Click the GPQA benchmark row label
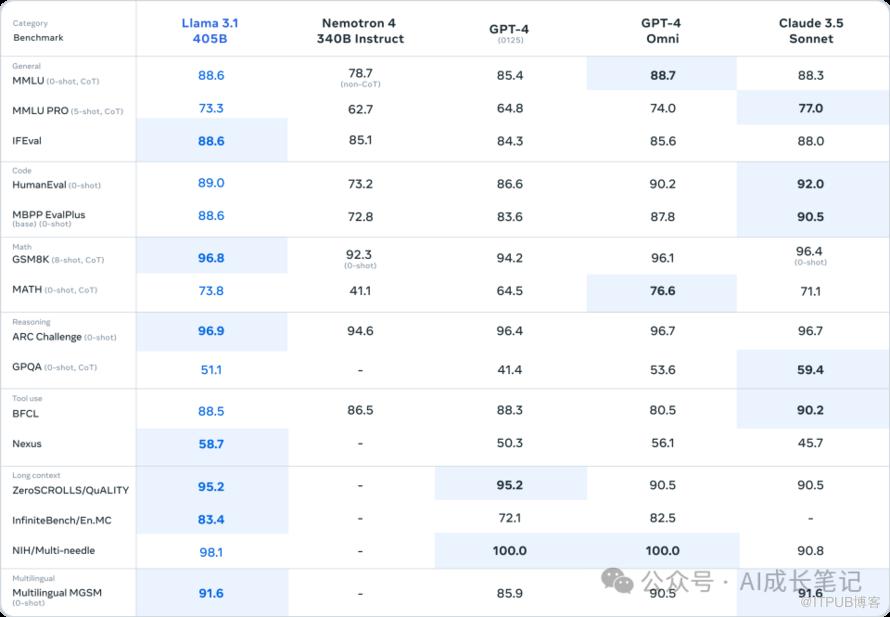Viewport: 890px width, 617px height. coord(54,367)
